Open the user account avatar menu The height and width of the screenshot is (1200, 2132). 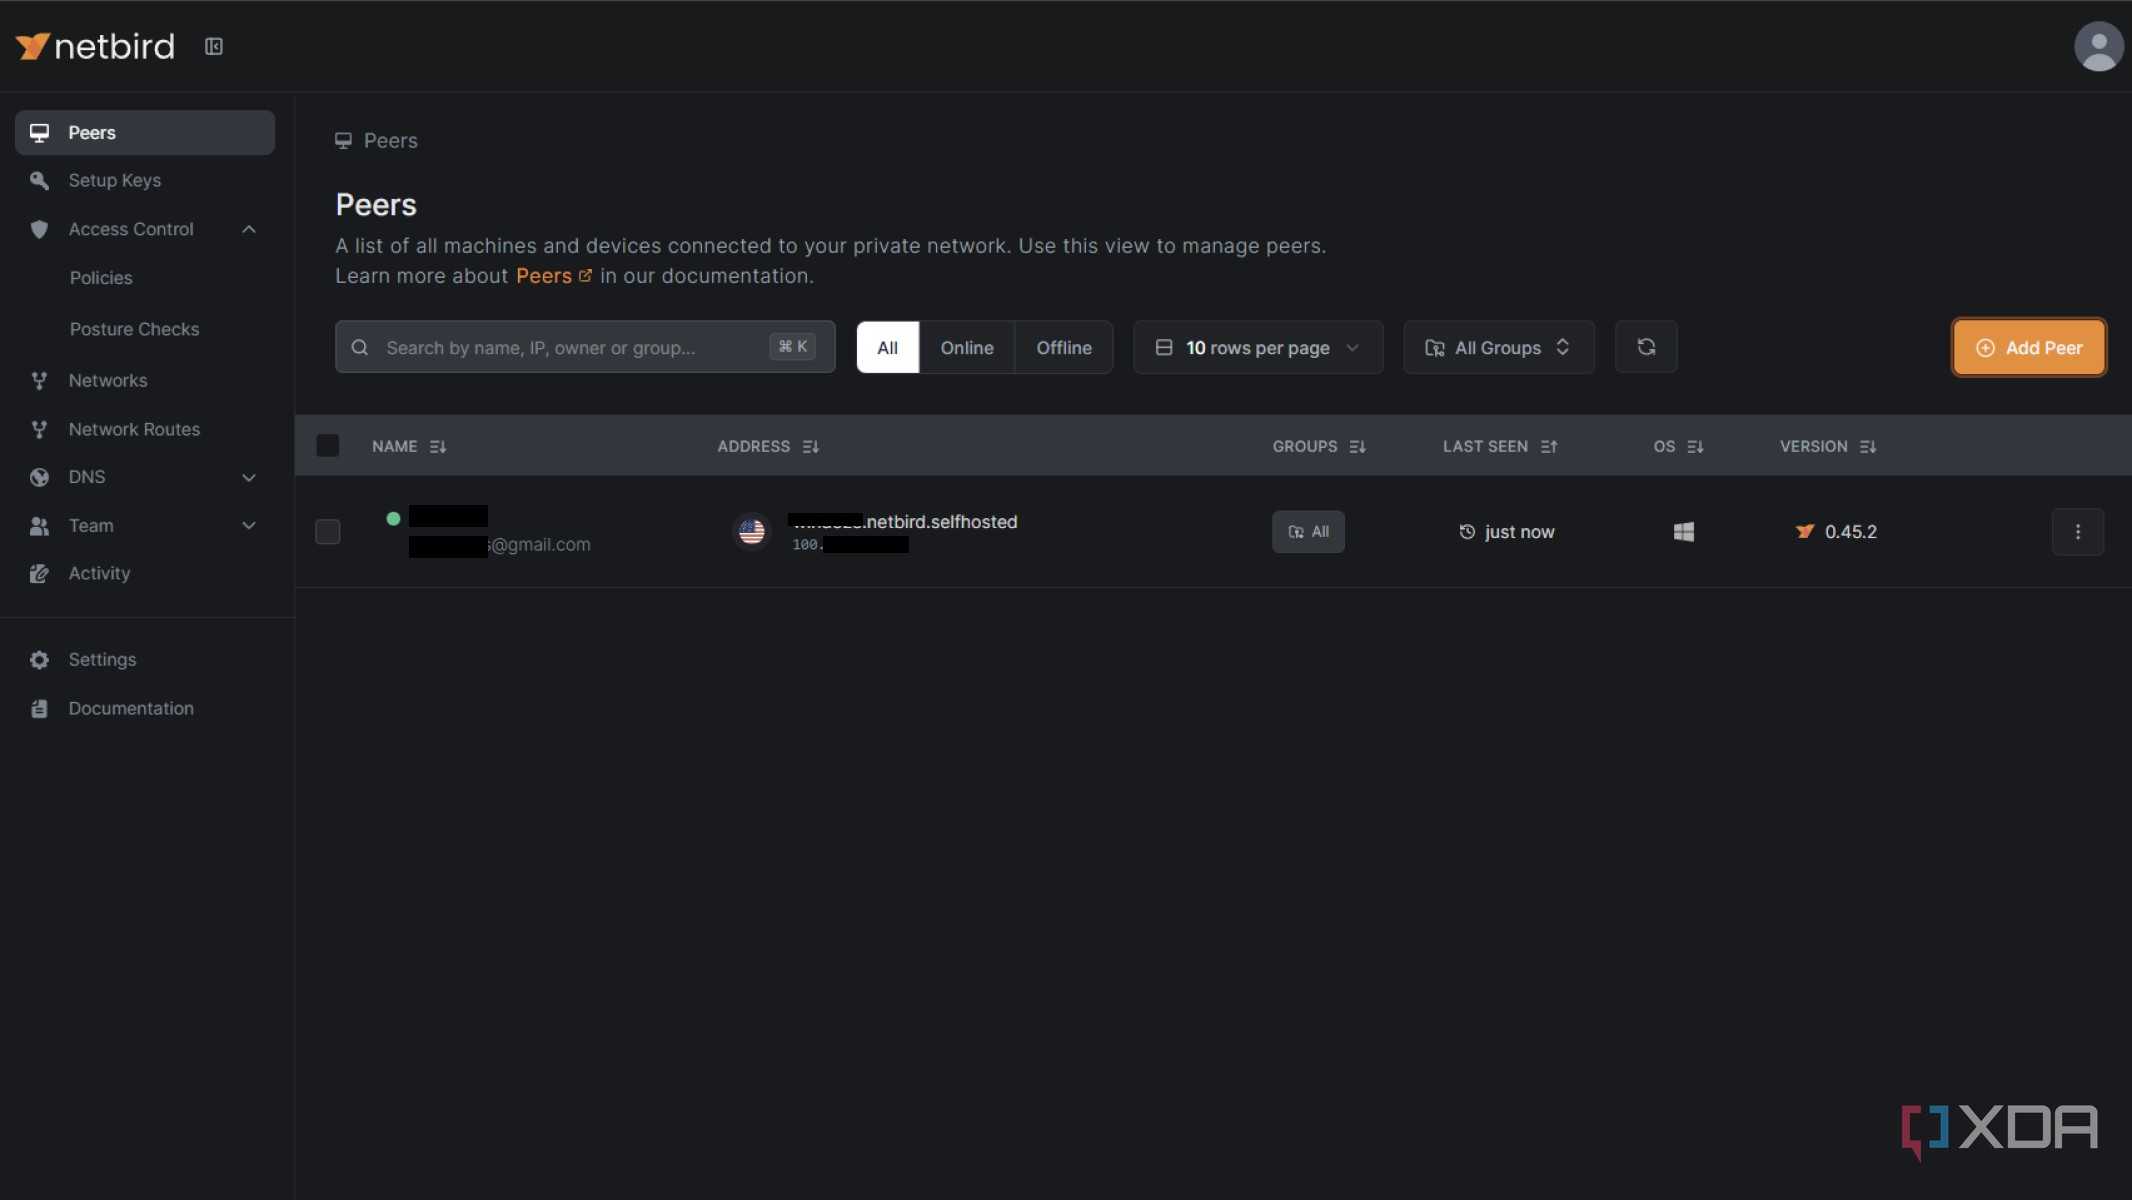pyautogui.click(x=2098, y=46)
